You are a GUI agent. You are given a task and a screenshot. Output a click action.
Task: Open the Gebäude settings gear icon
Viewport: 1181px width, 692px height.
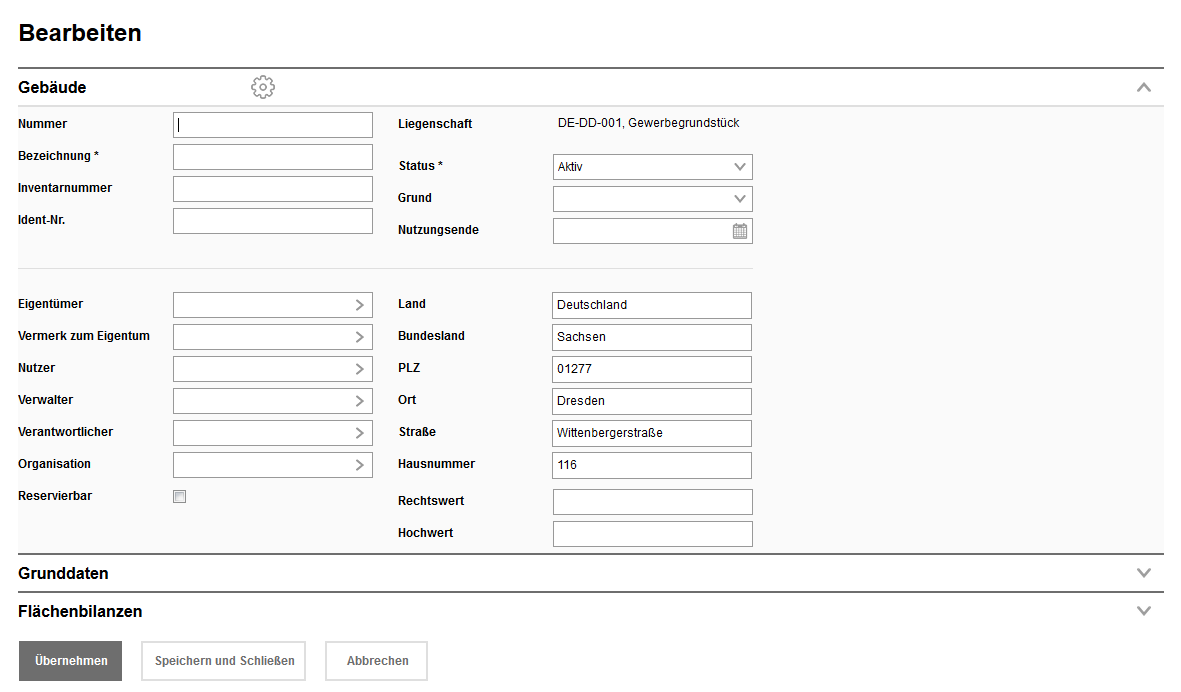pos(263,88)
